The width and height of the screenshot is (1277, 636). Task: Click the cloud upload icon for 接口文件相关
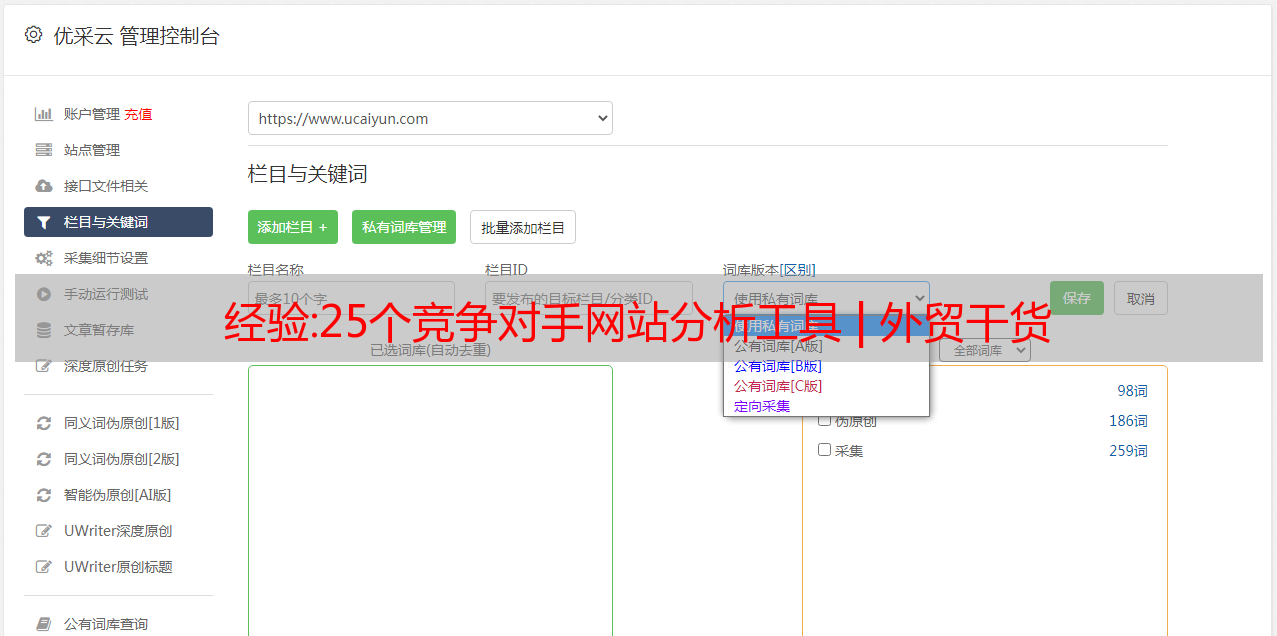pyautogui.click(x=44, y=186)
